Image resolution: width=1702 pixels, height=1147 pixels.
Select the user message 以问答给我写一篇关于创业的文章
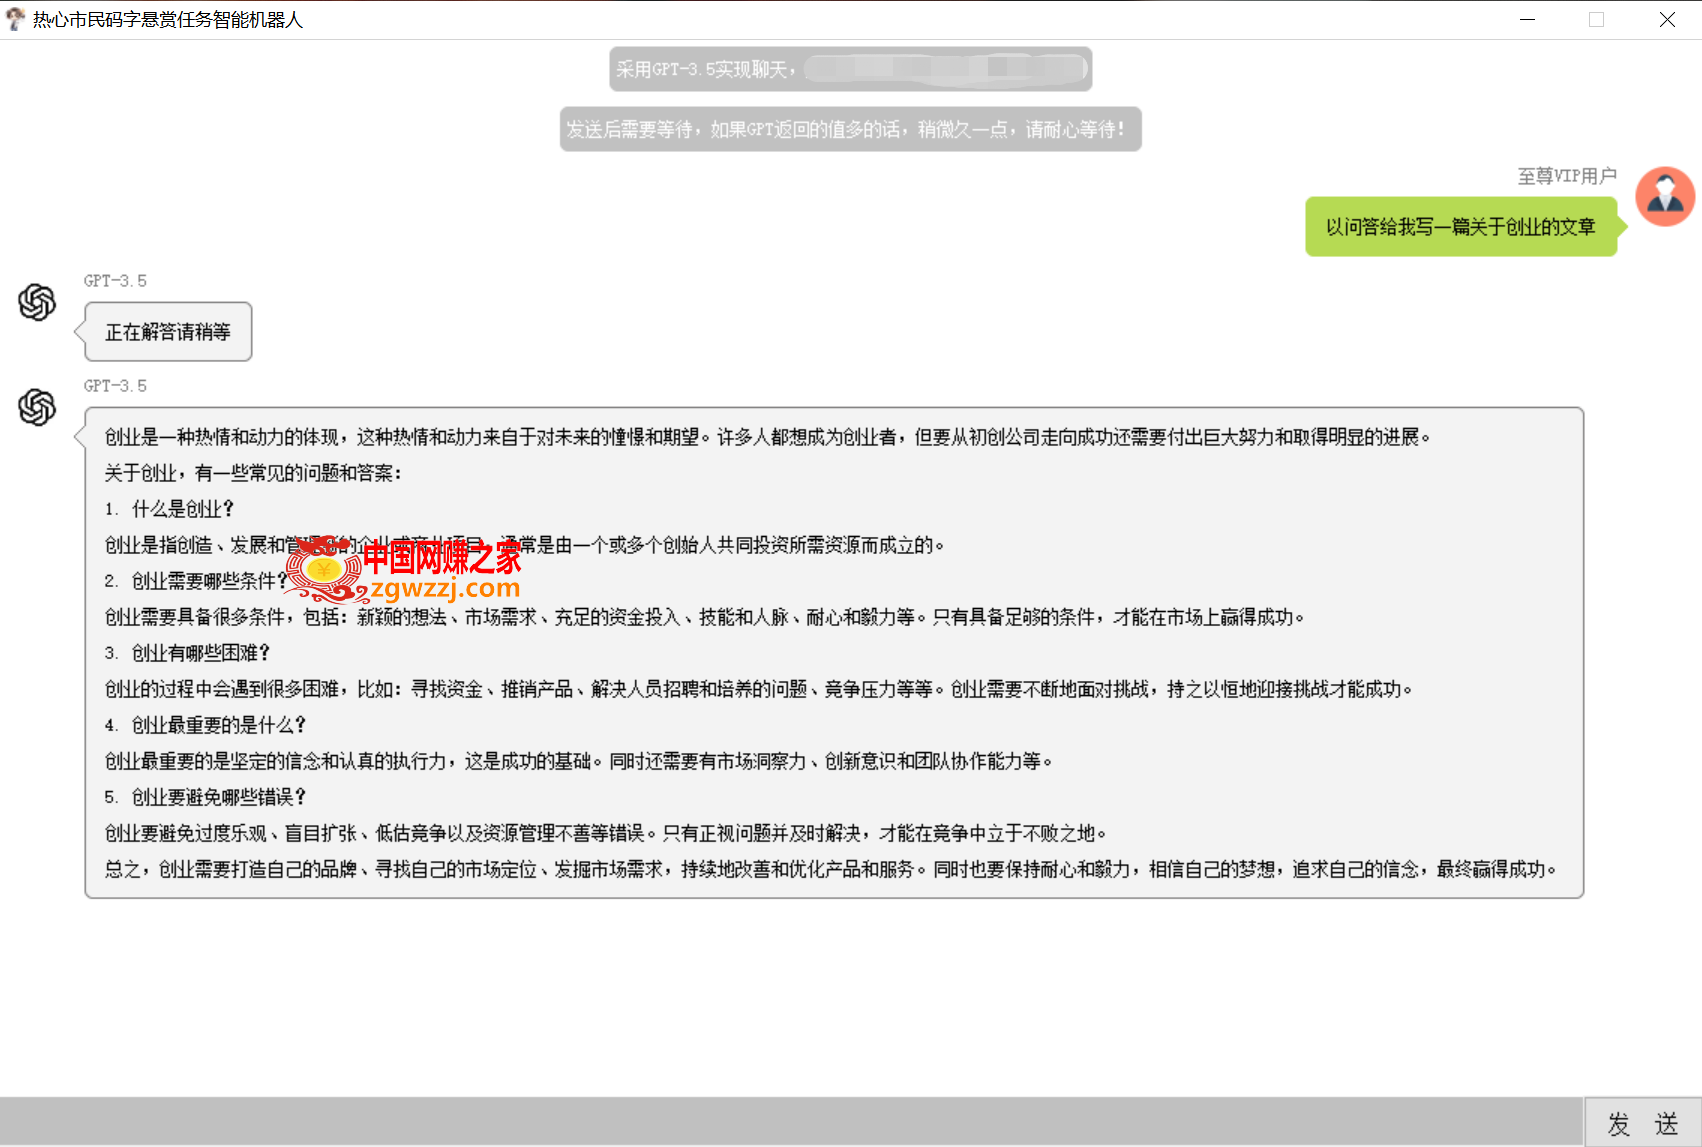(x=1461, y=227)
